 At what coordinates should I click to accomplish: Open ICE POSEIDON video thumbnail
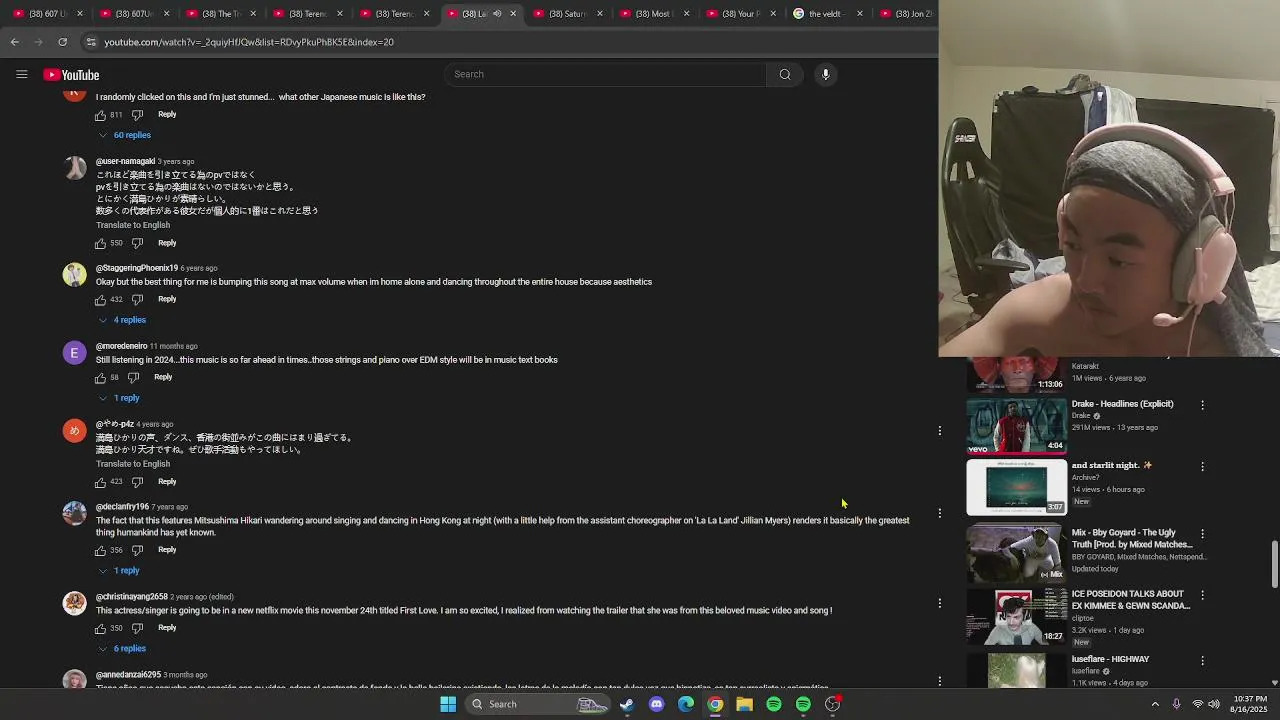click(1016, 616)
